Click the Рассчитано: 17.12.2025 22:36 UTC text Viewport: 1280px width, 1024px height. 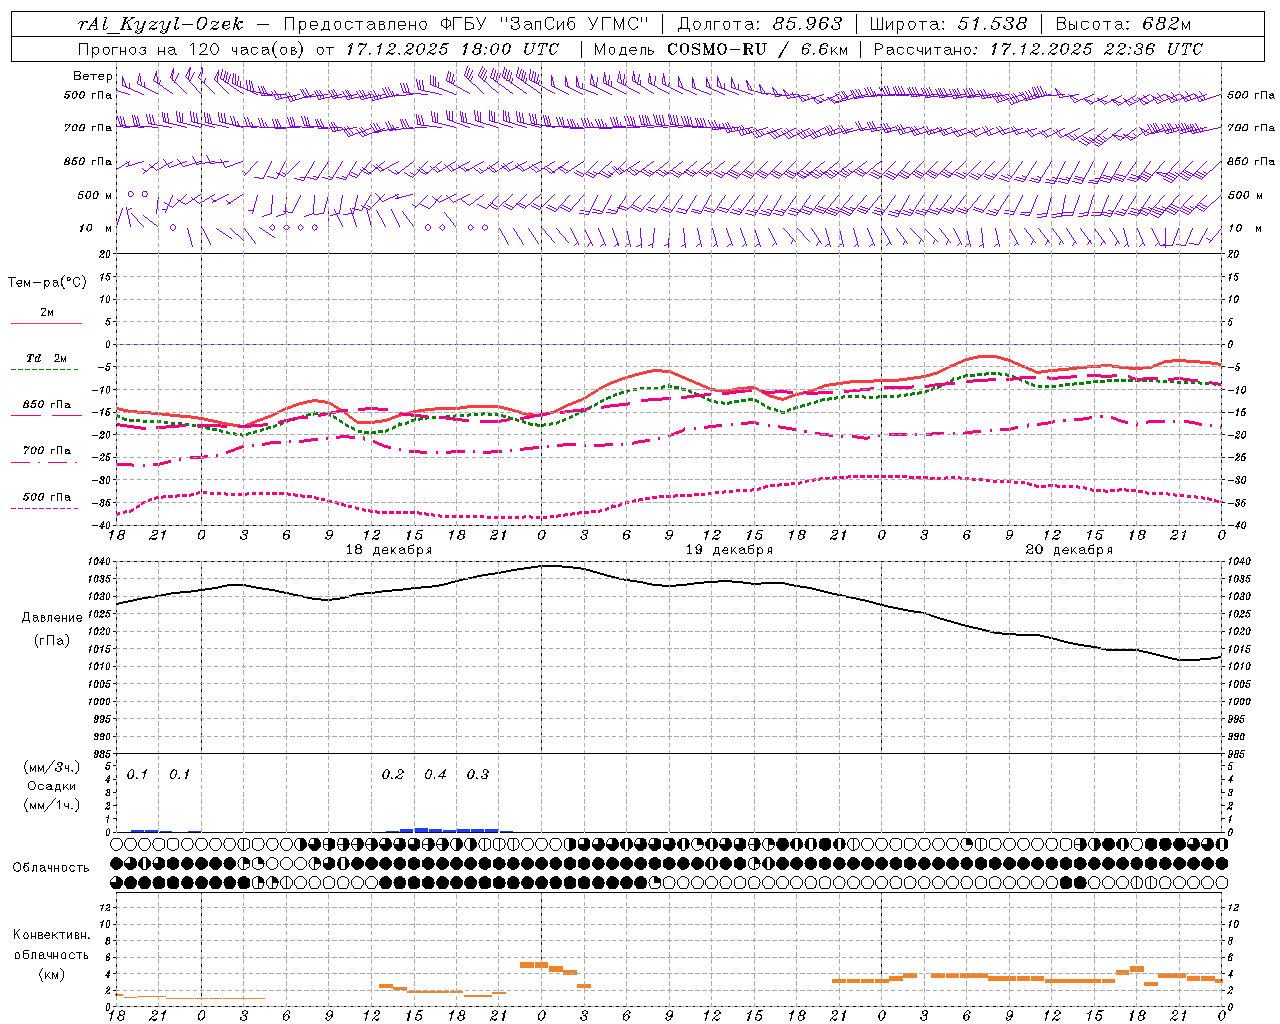pyautogui.click(x=1038, y=49)
